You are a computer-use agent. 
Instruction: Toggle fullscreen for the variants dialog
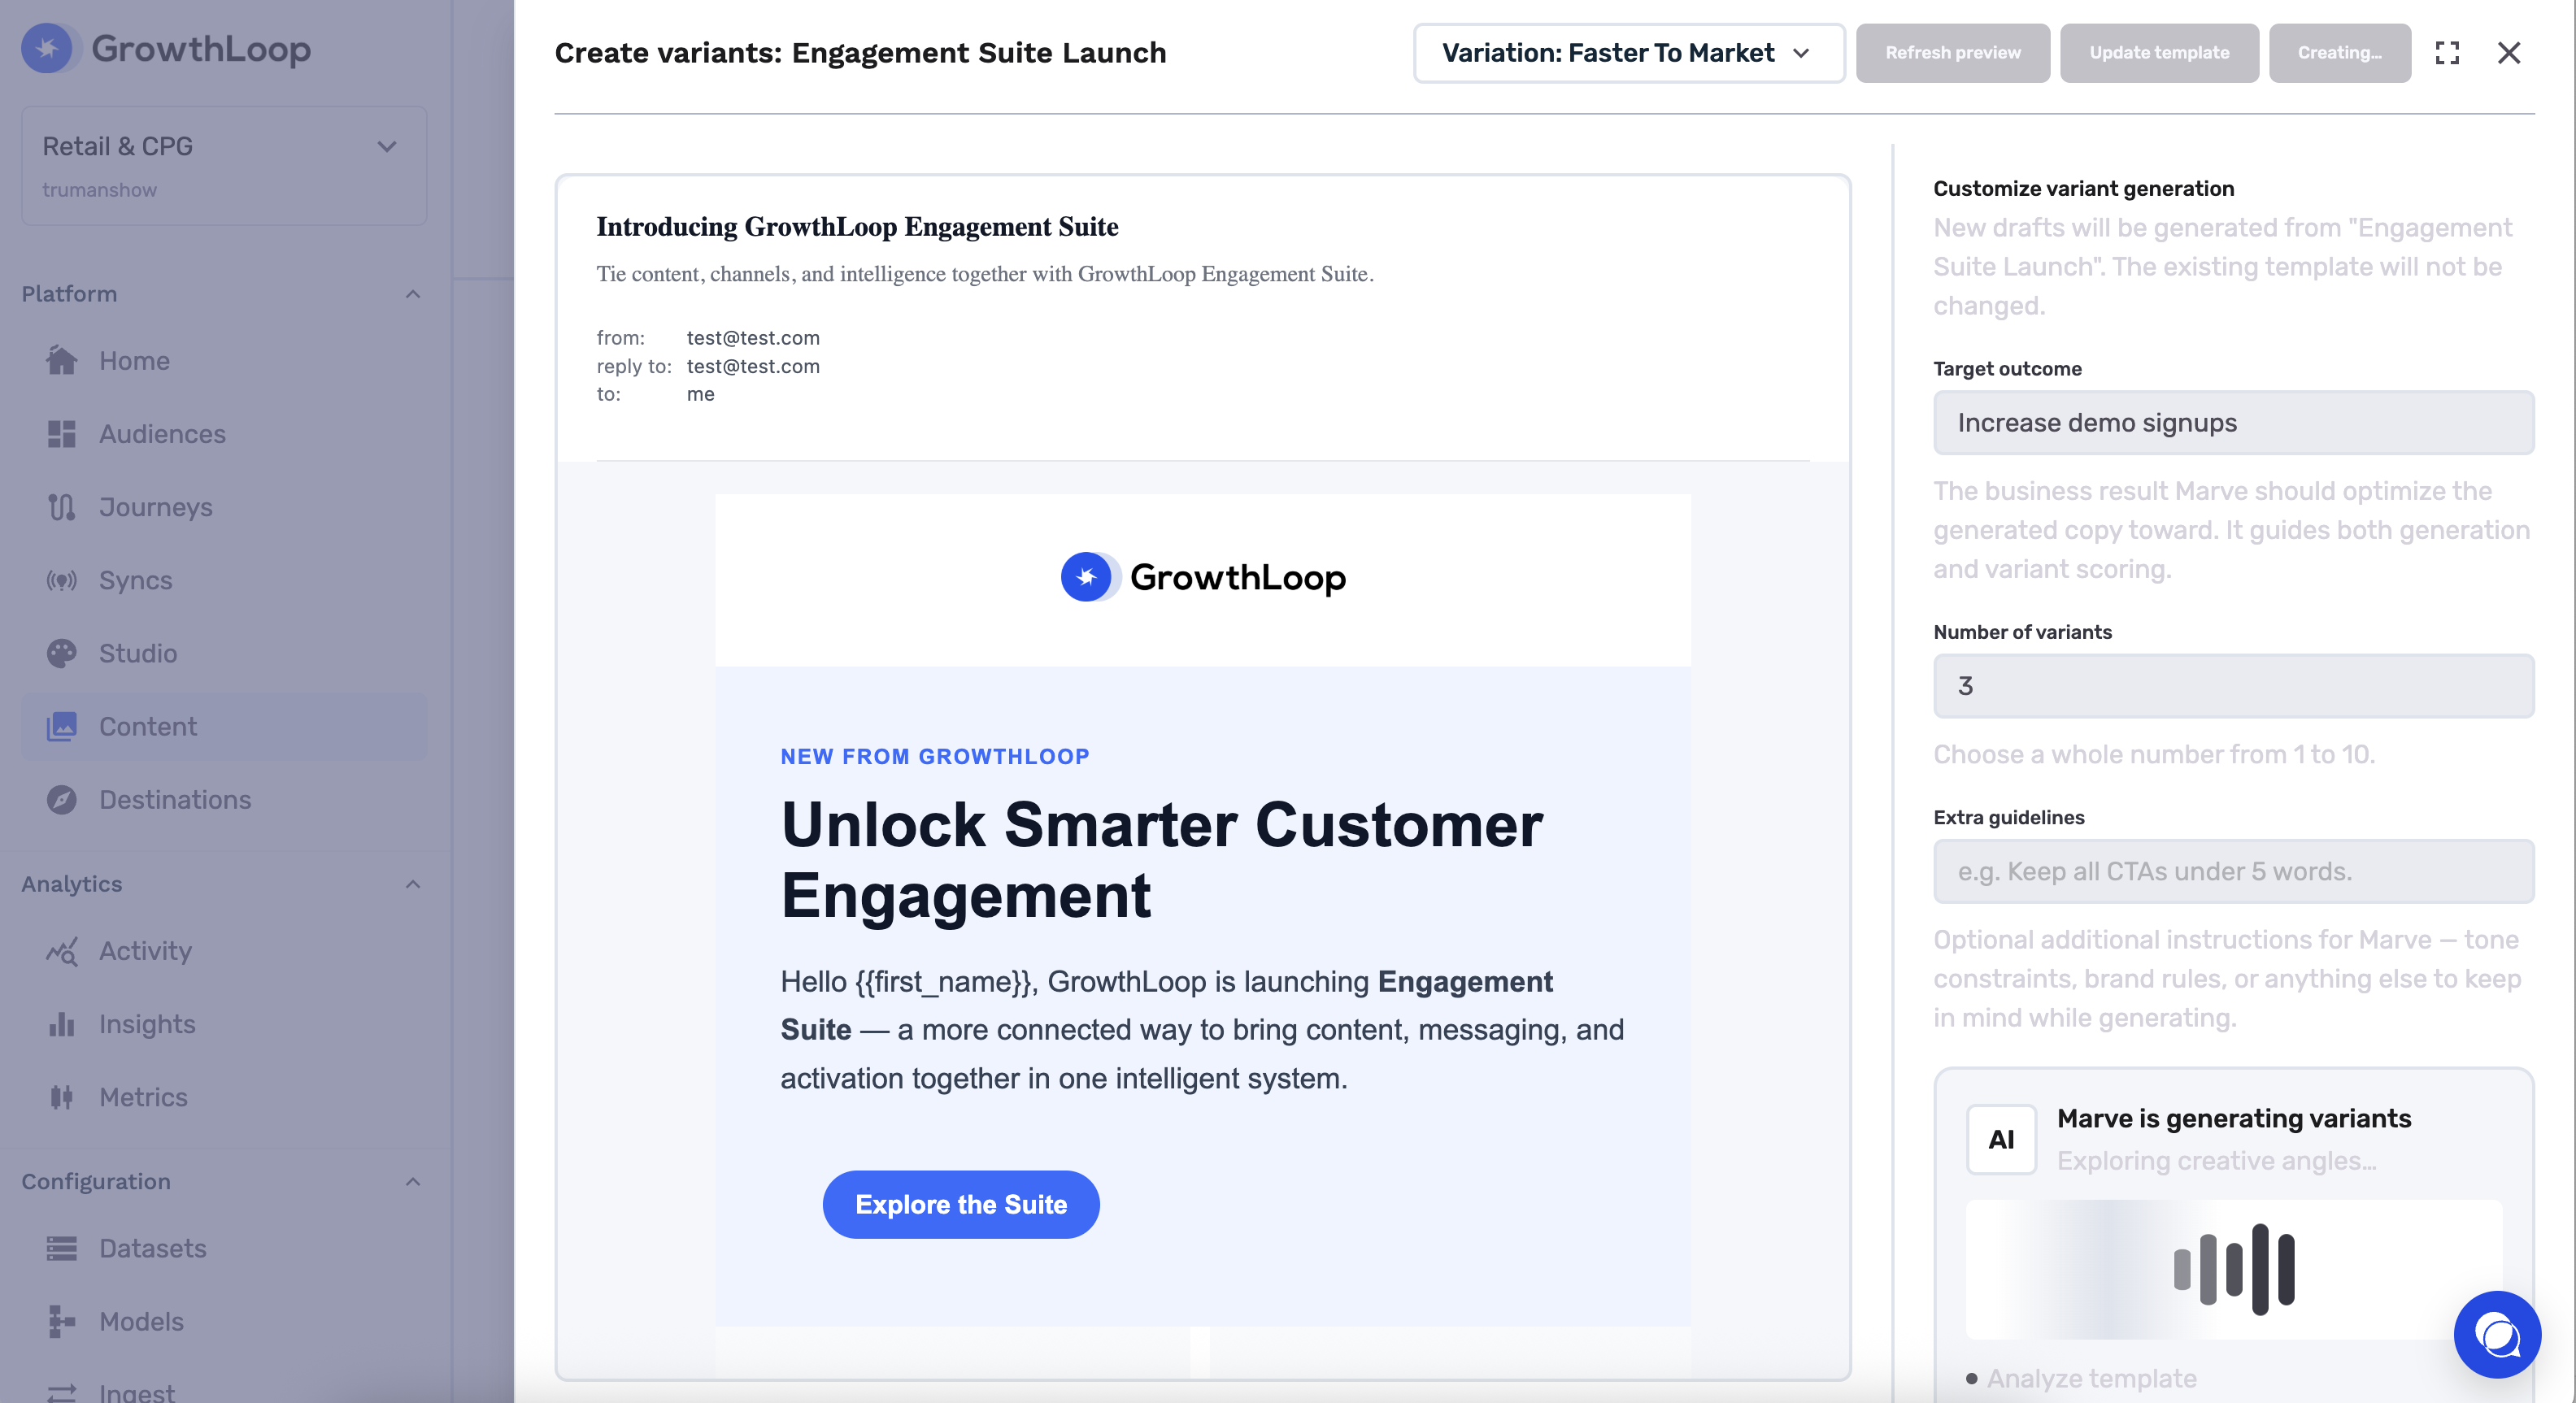[2447, 53]
